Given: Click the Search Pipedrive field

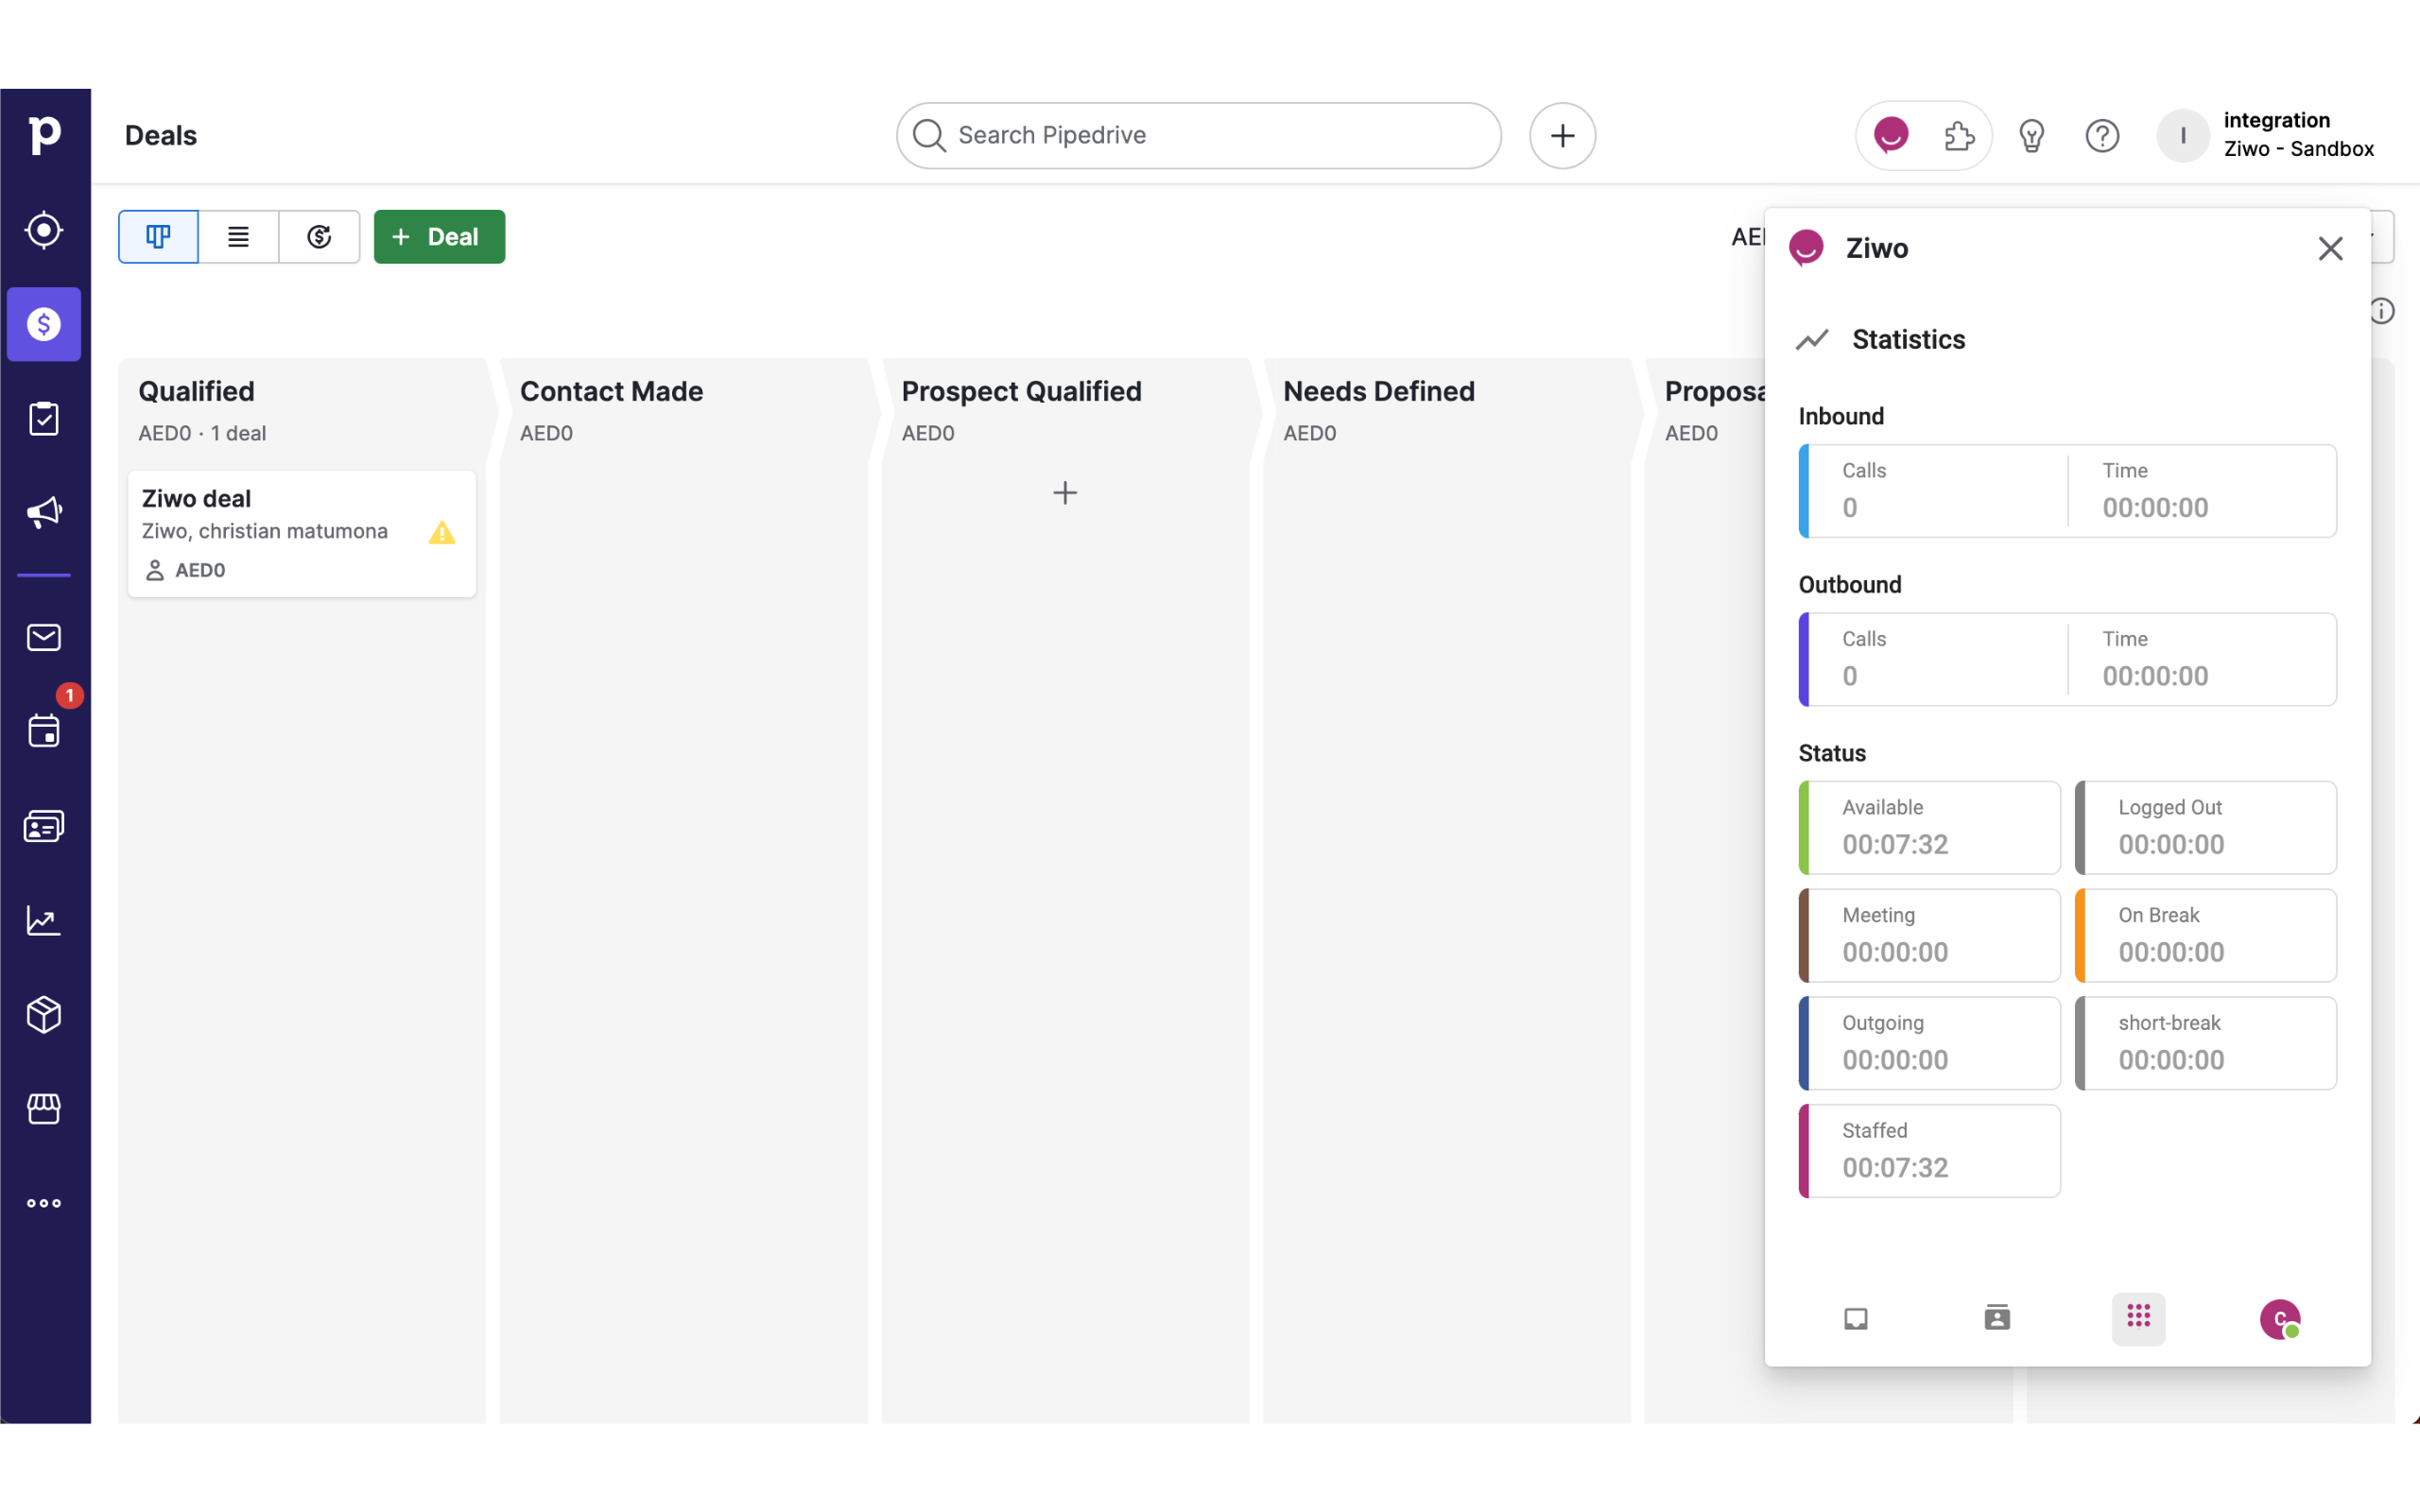Looking at the screenshot, I should tap(1200, 135).
